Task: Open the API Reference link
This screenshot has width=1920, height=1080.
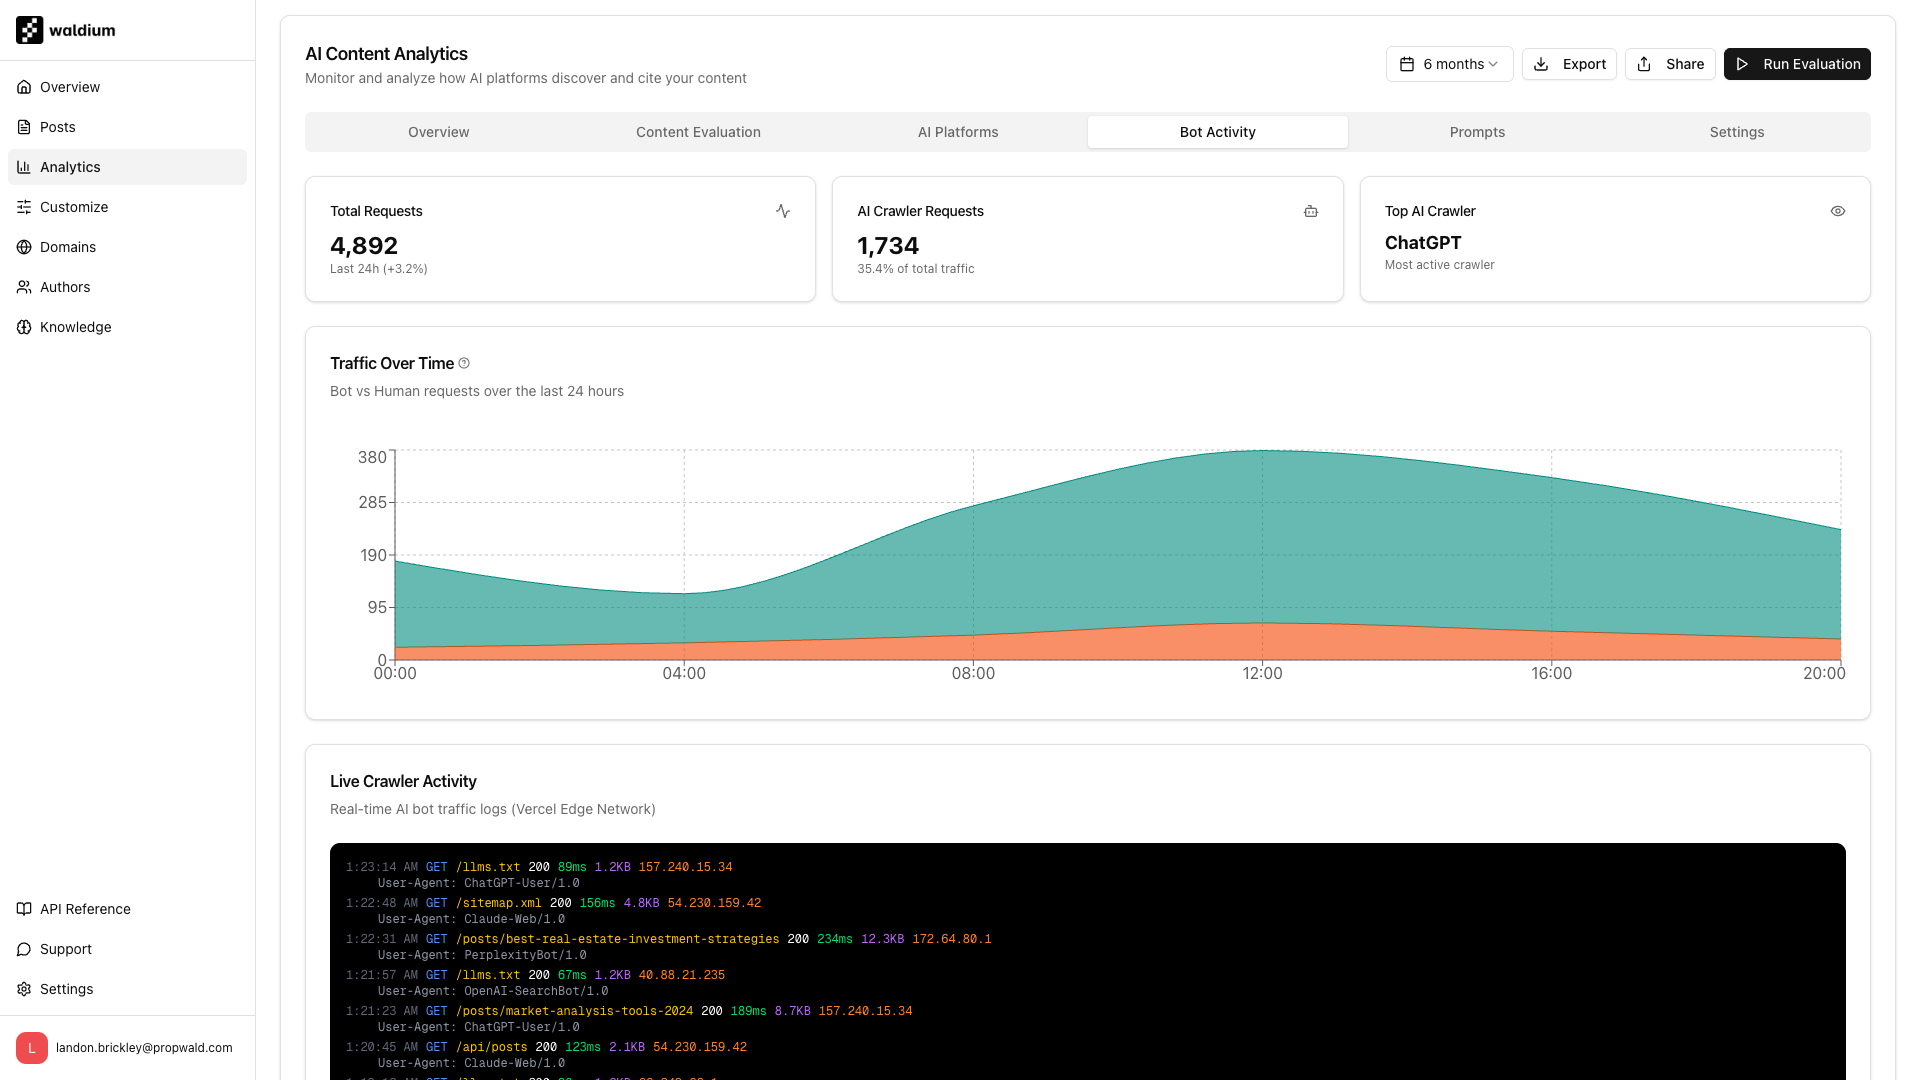Action: pos(127,909)
